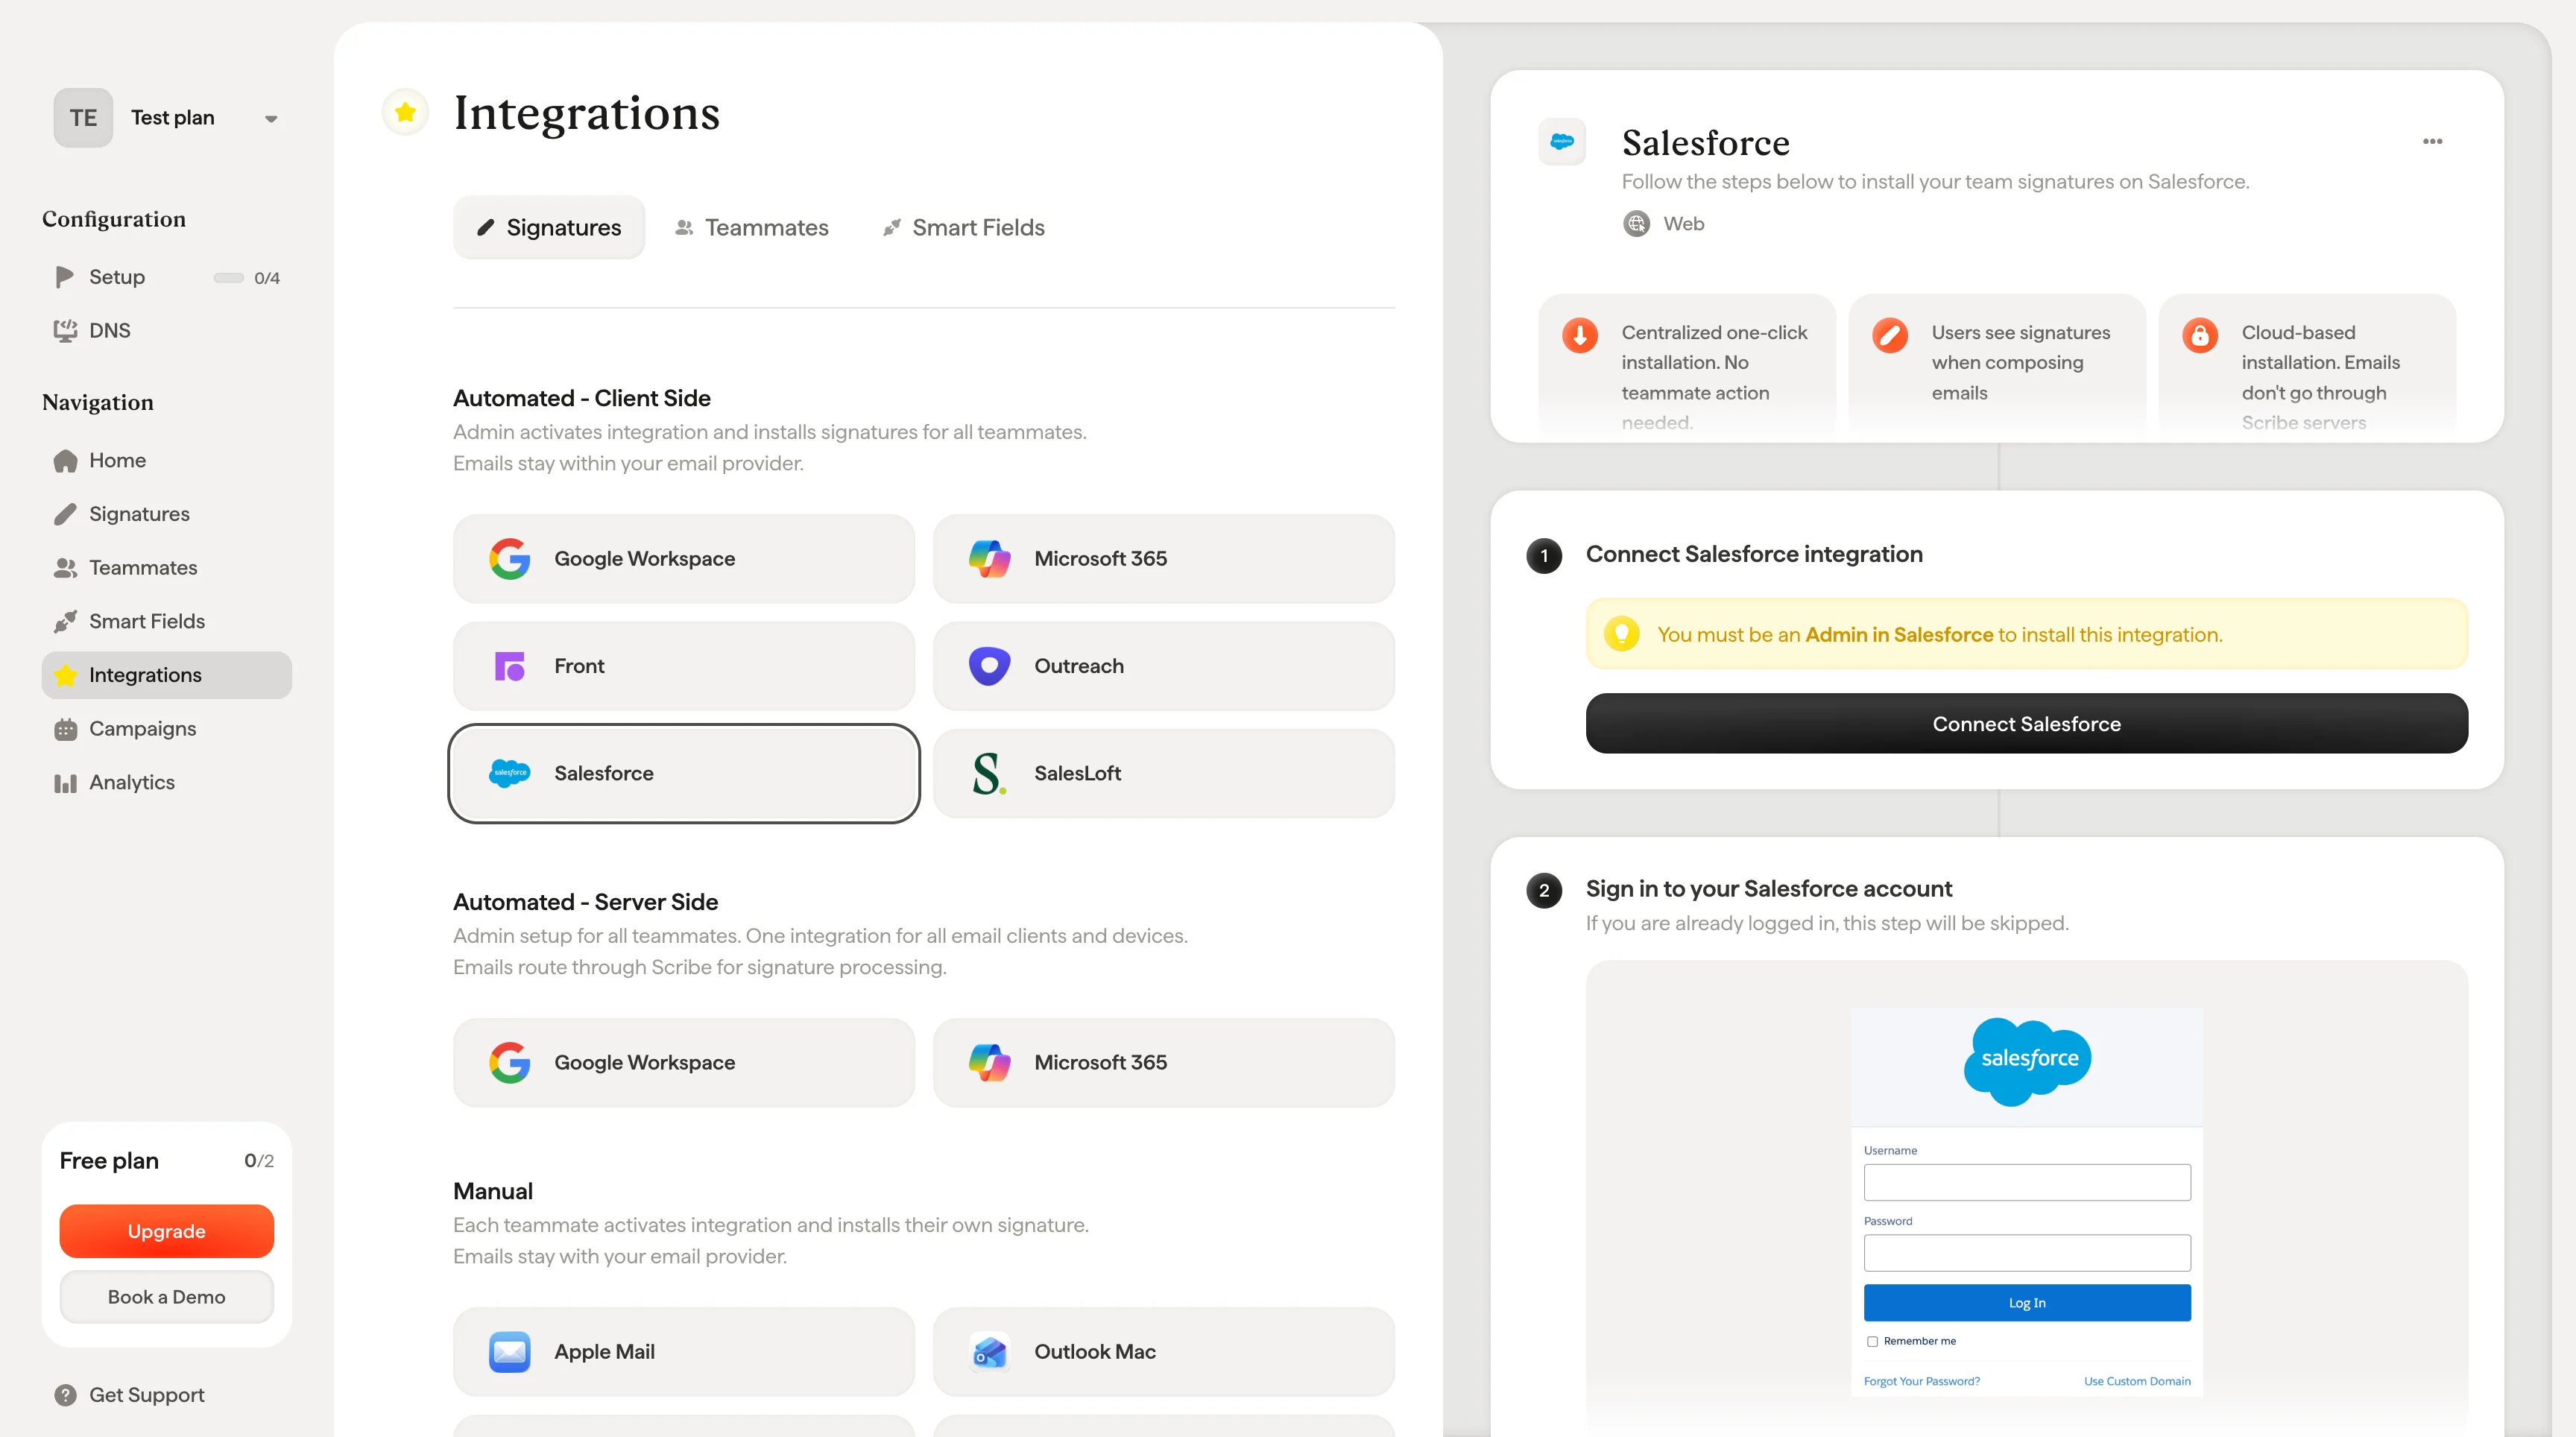
Task: Click the download arrow feature icon
Action: point(1580,334)
